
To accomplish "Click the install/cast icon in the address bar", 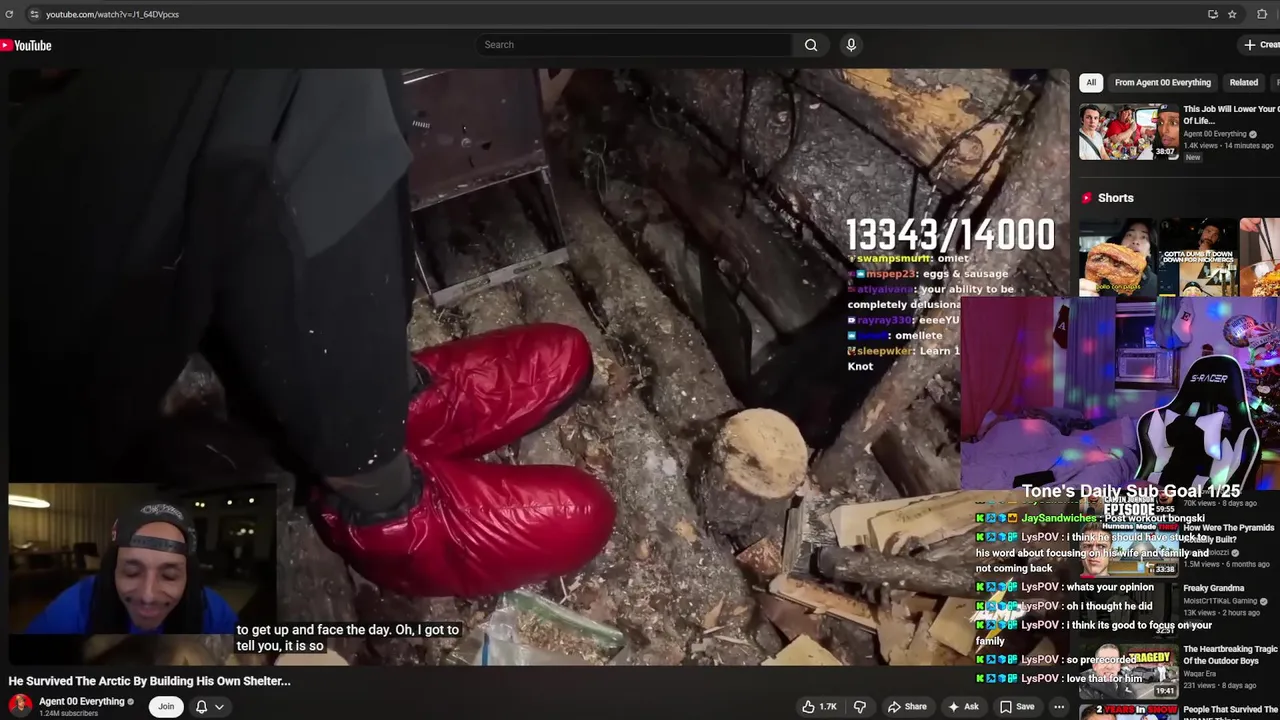I will click(x=1213, y=14).
